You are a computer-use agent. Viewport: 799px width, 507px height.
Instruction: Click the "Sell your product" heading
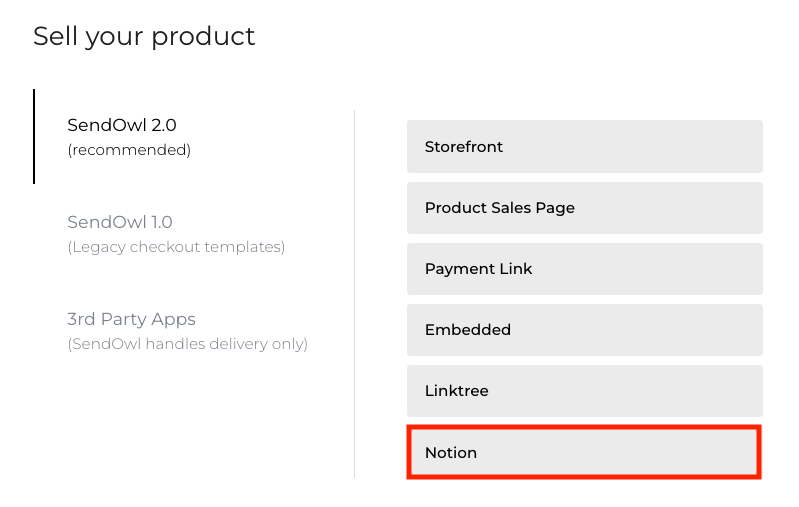click(144, 37)
